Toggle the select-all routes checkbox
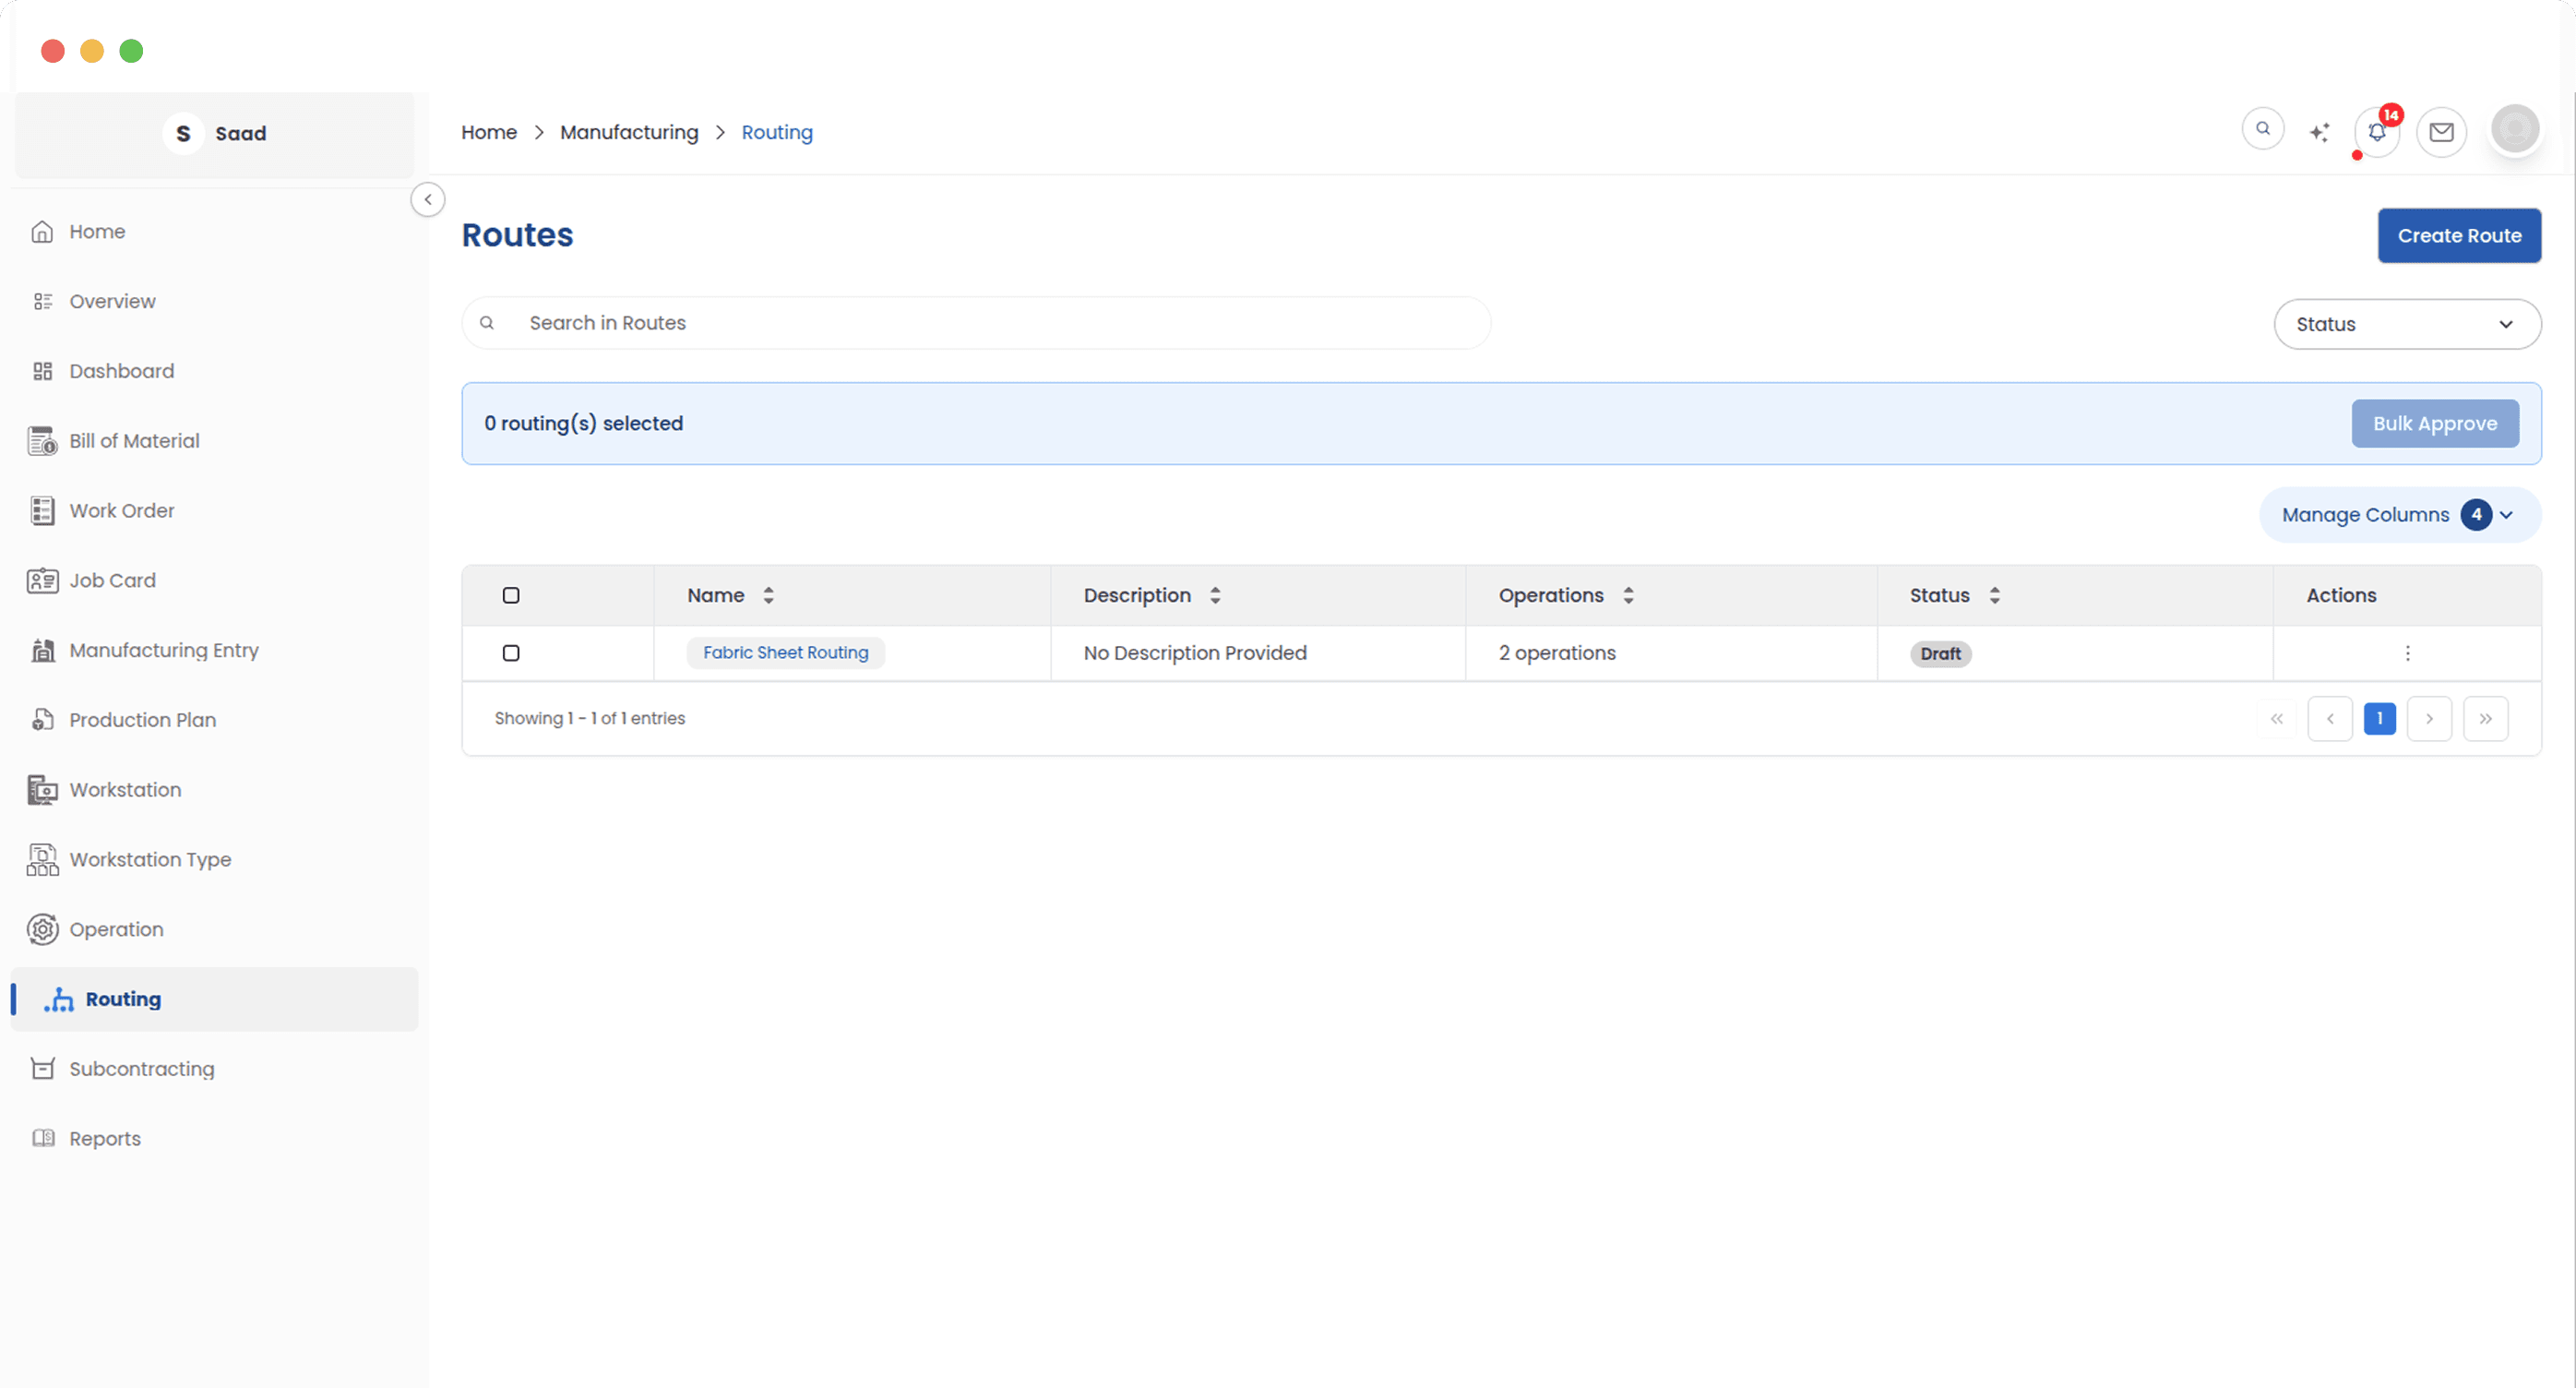 511,595
